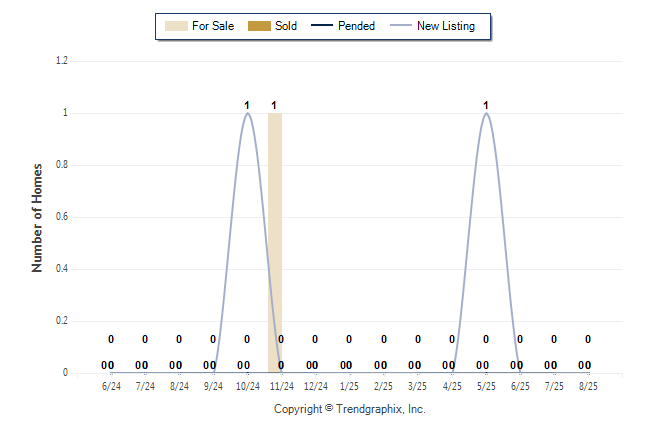
Task: Click the 1.2 y-axis tick label
Action: coord(62,61)
